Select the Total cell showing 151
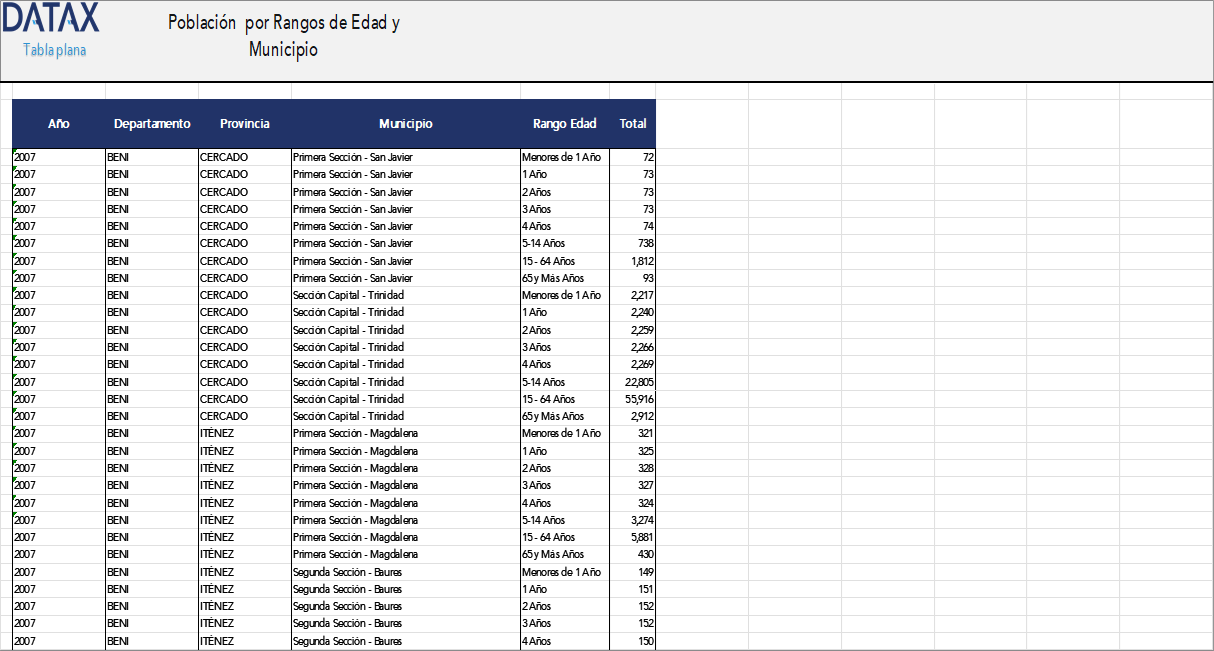Viewport: 1214px width, 651px height. [x=633, y=589]
